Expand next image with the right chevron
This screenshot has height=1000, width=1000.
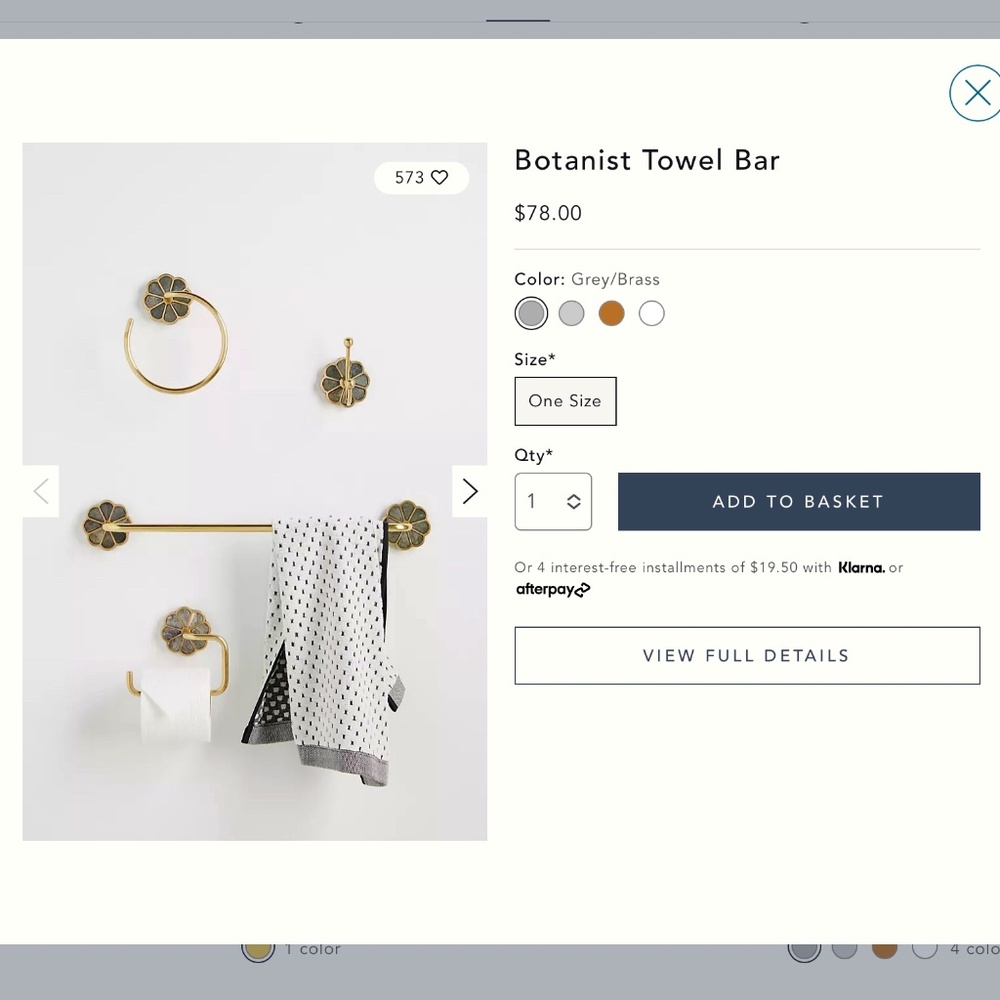(x=469, y=491)
